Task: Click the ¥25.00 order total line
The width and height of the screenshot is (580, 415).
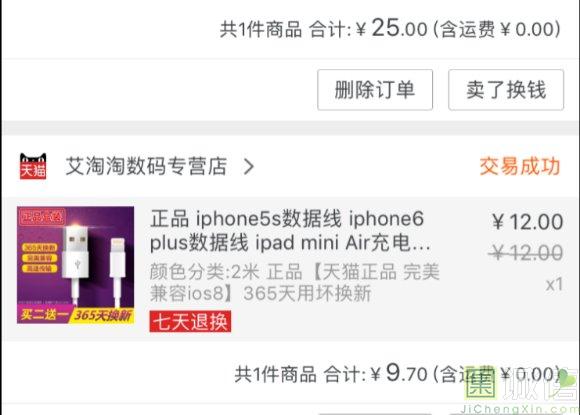Action: coord(390,28)
